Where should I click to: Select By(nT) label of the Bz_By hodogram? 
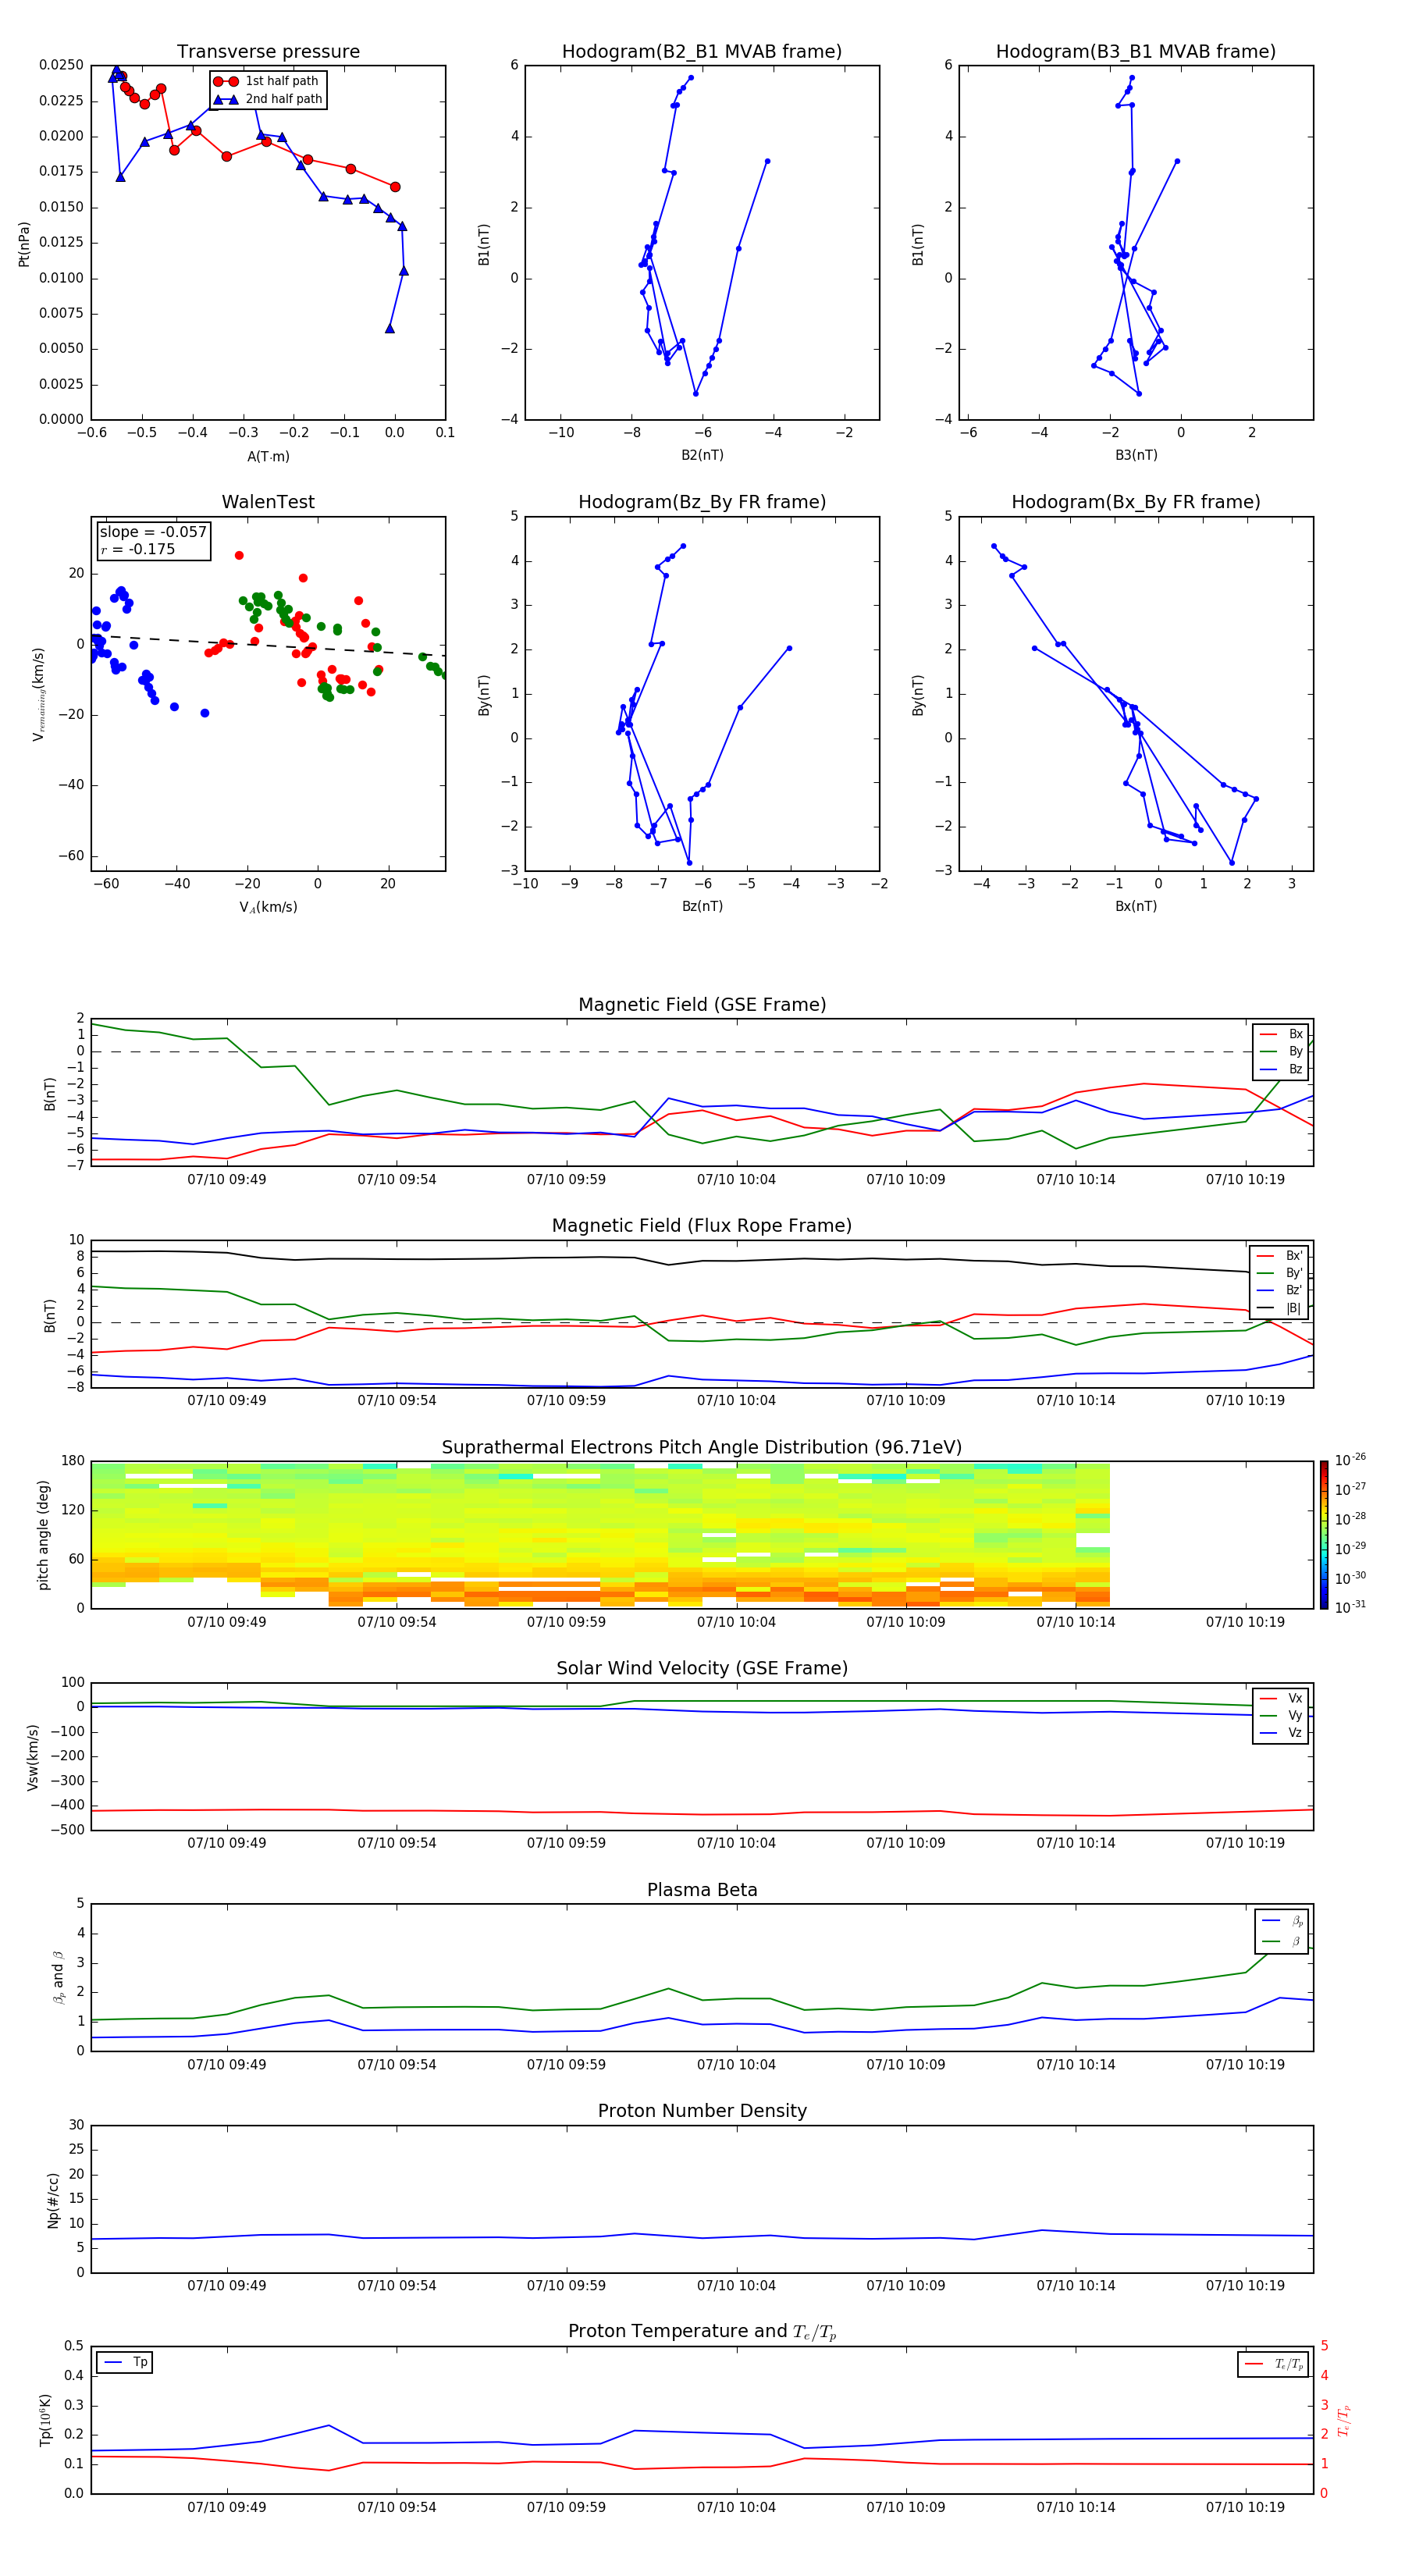pyautogui.click(x=484, y=694)
